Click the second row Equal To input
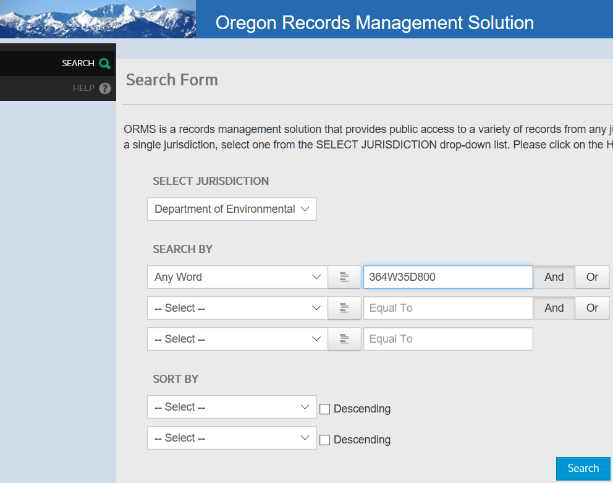Image resolution: width=613 pixels, height=483 pixels. [x=447, y=308]
